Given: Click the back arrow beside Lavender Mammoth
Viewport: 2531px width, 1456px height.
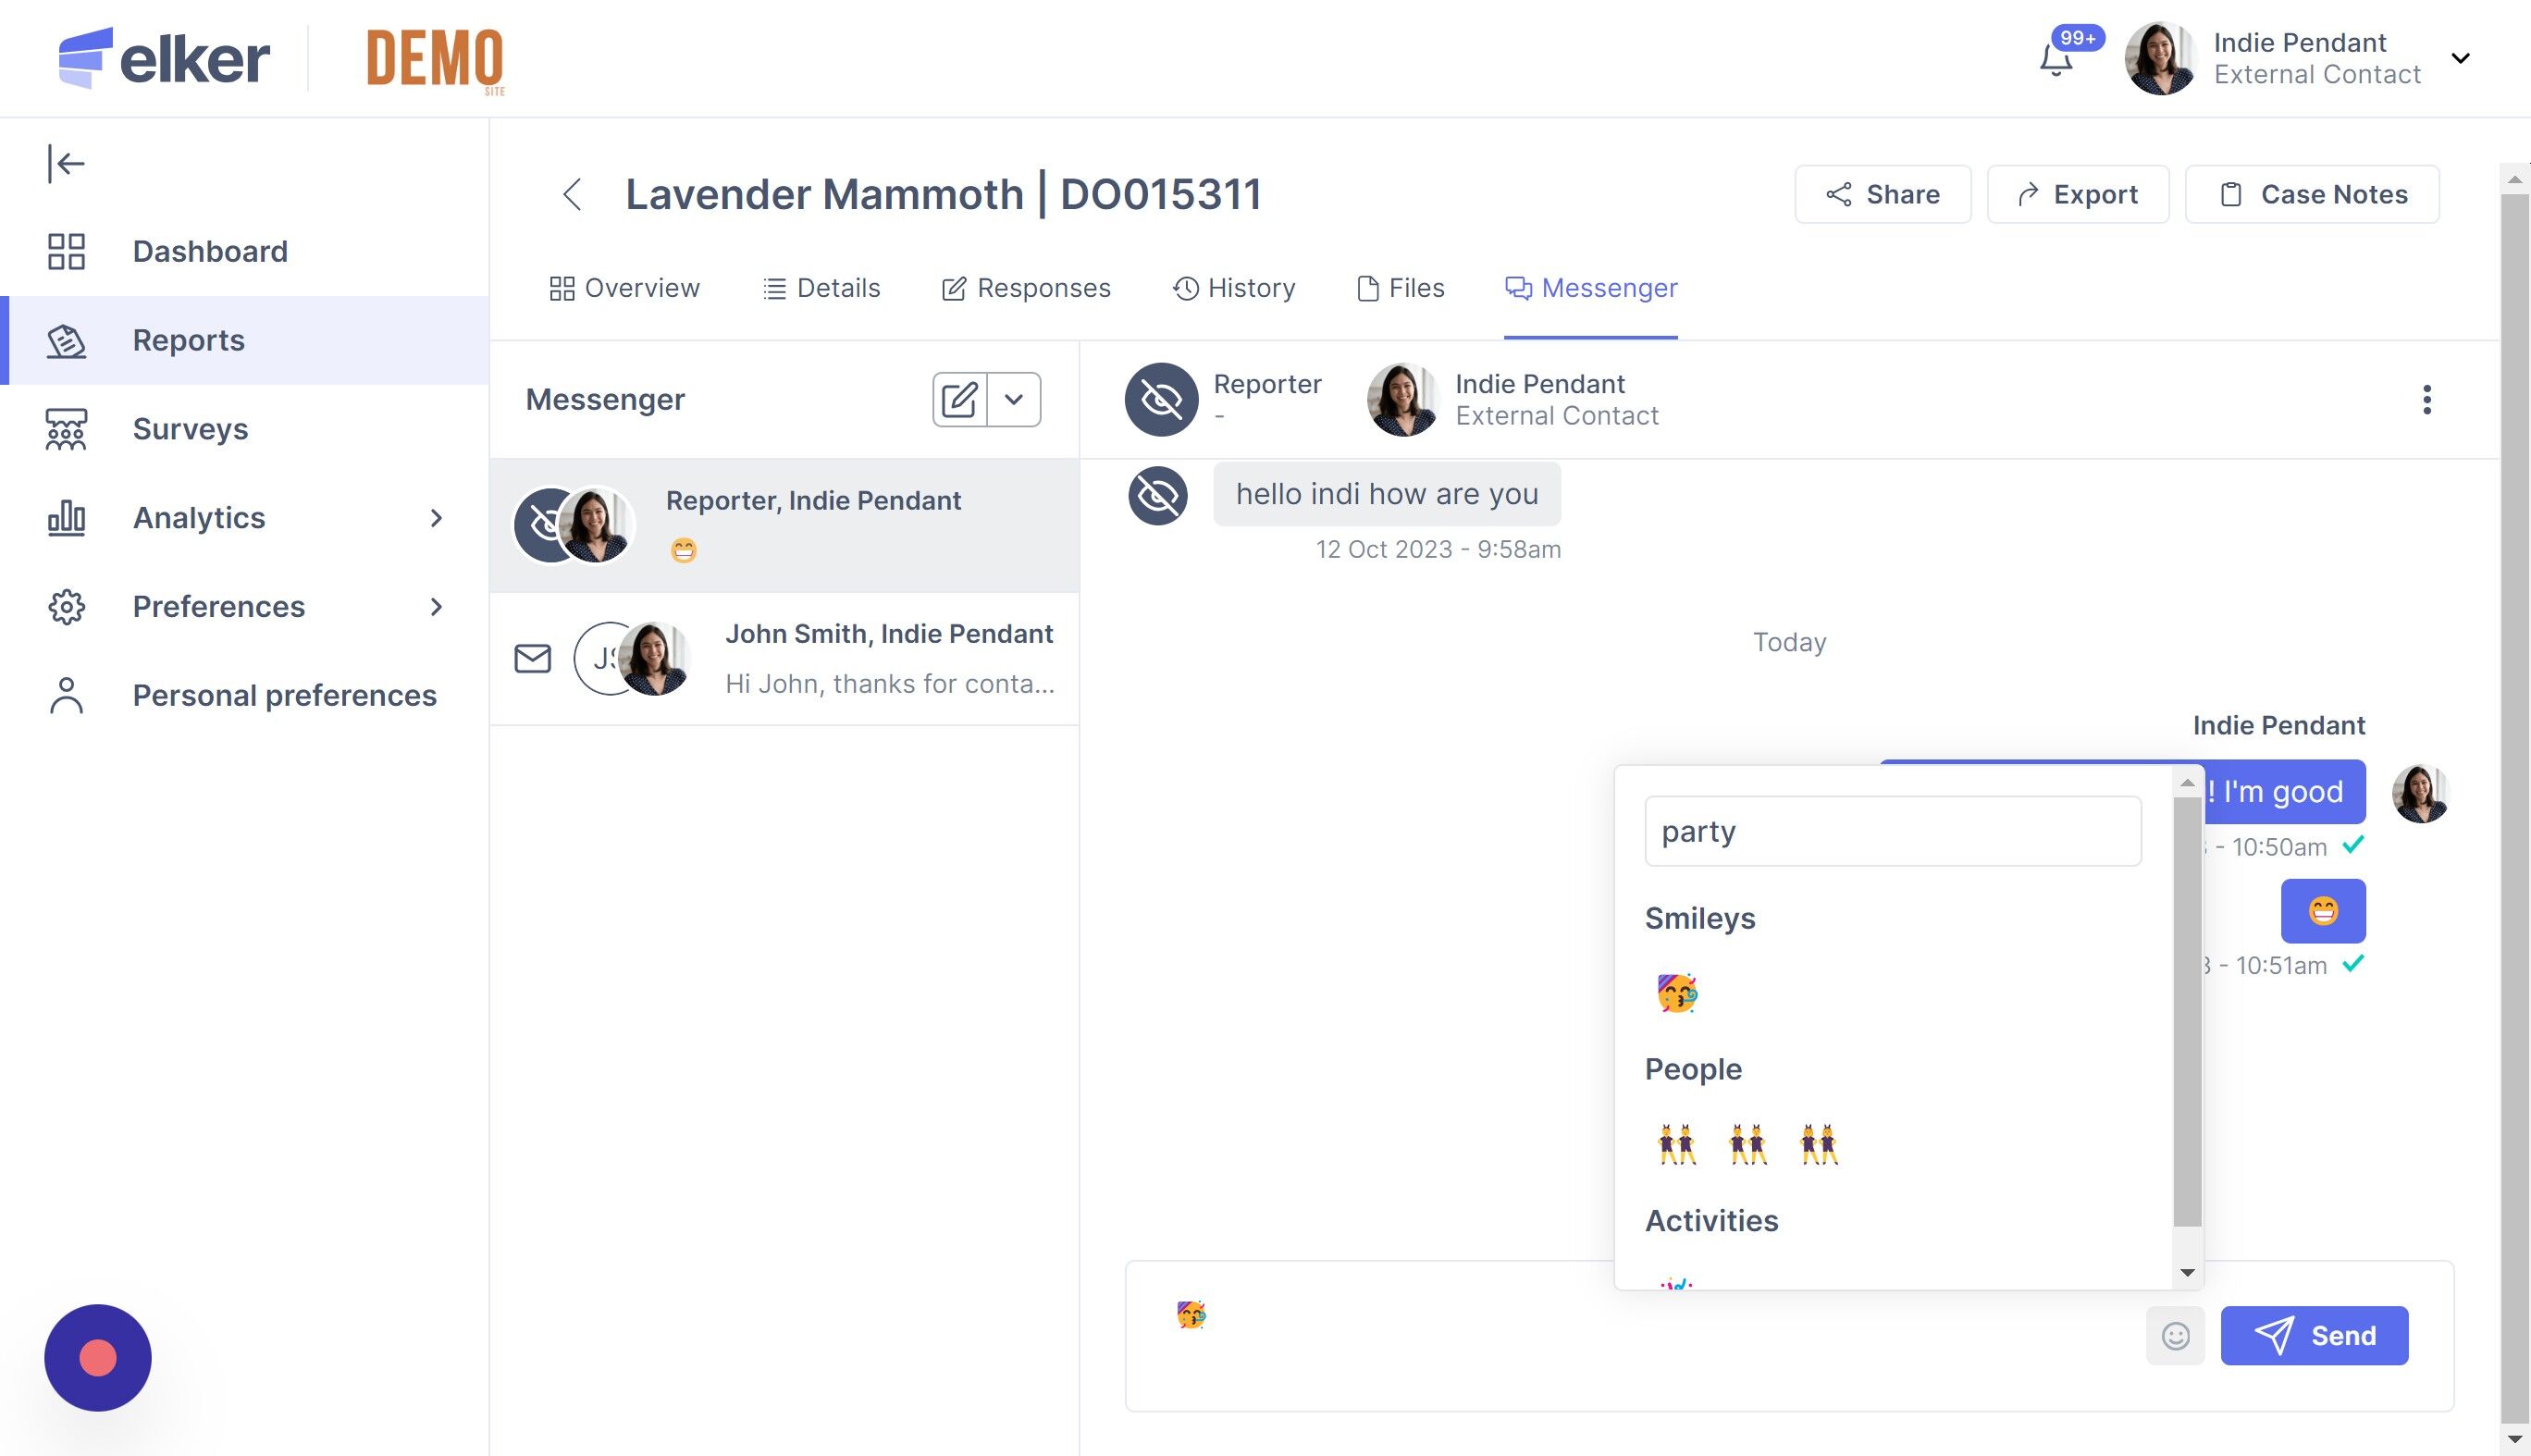Looking at the screenshot, I should [x=572, y=194].
